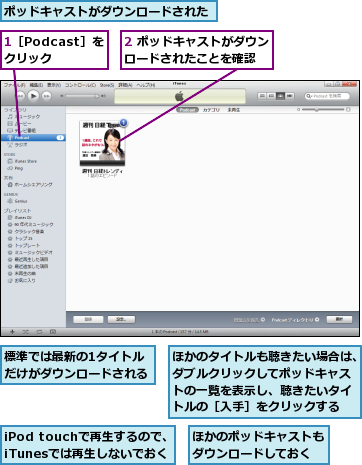Select the クラシック音楽 playlist
Screen dimensions: 362x465
[x=33, y=231]
